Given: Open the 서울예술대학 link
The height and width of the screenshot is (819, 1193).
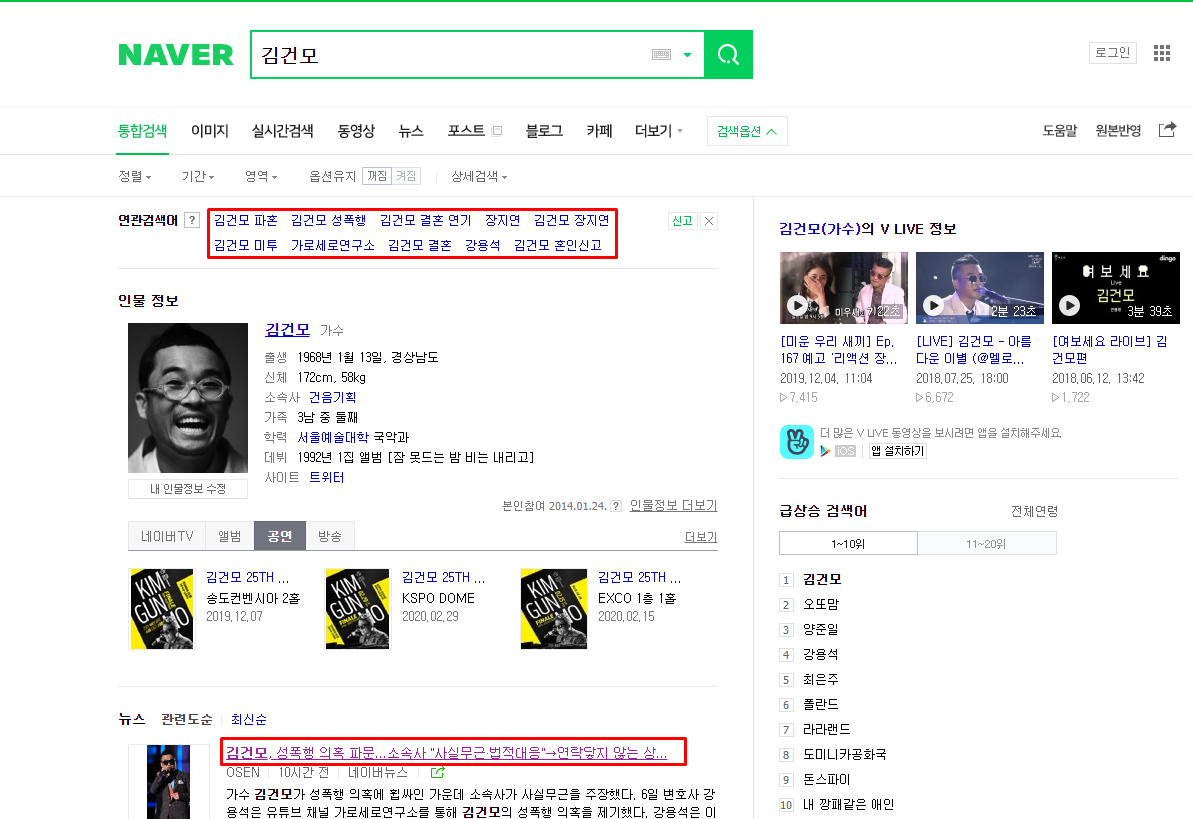Looking at the screenshot, I should pyautogui.click(x=333, y=437).
